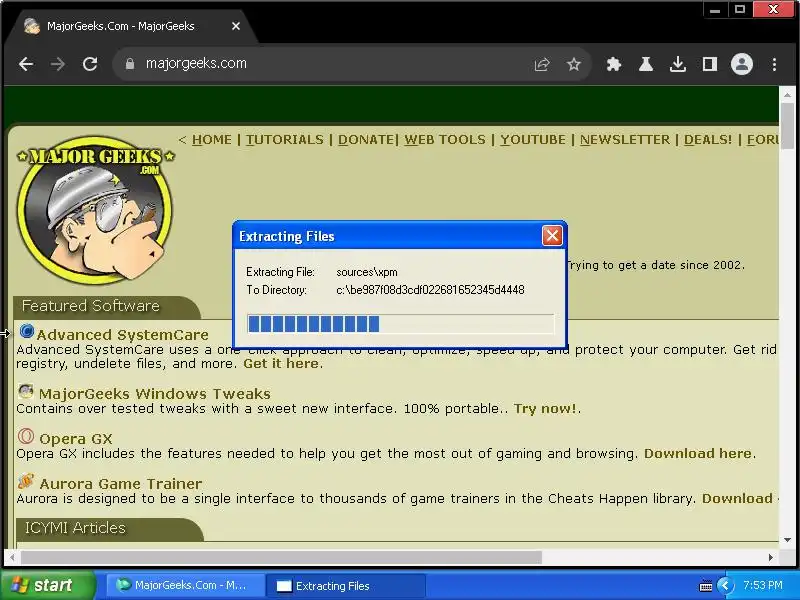Open the YOUTUBE navigation link
The height and width of the screenshot is (600, 800).
[533, 140]
